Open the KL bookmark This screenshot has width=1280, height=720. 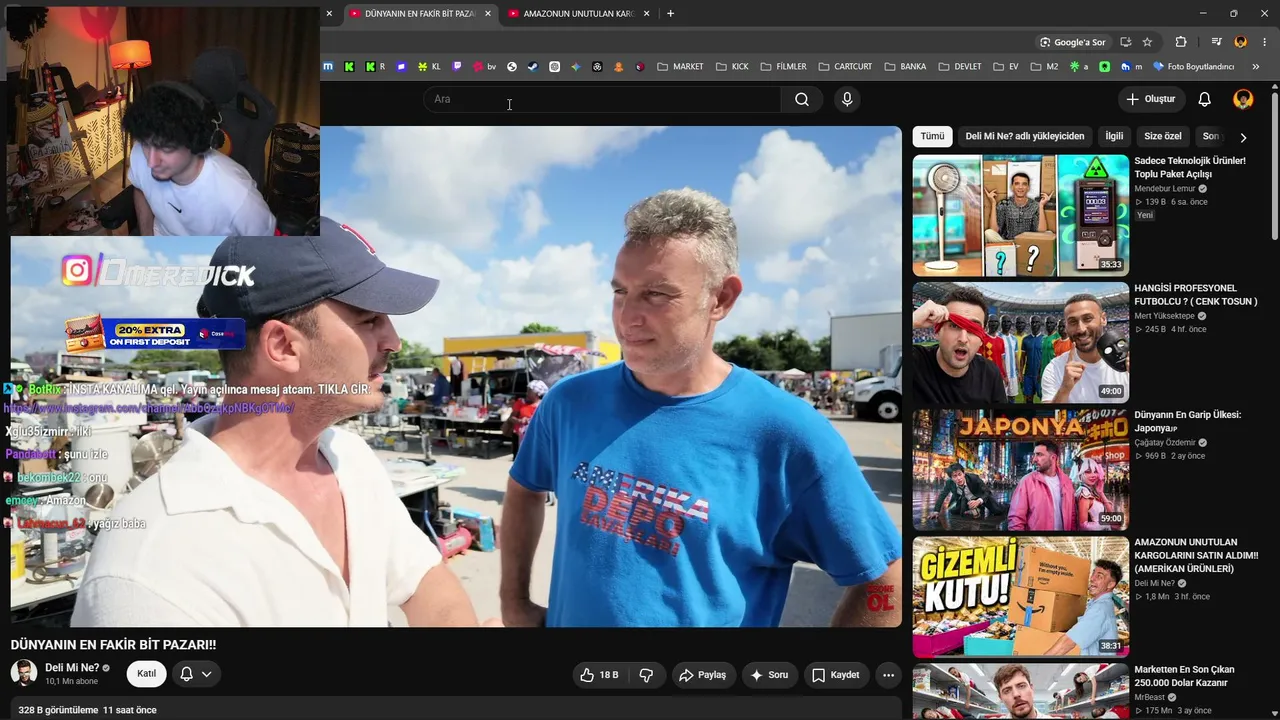point(429,67)
